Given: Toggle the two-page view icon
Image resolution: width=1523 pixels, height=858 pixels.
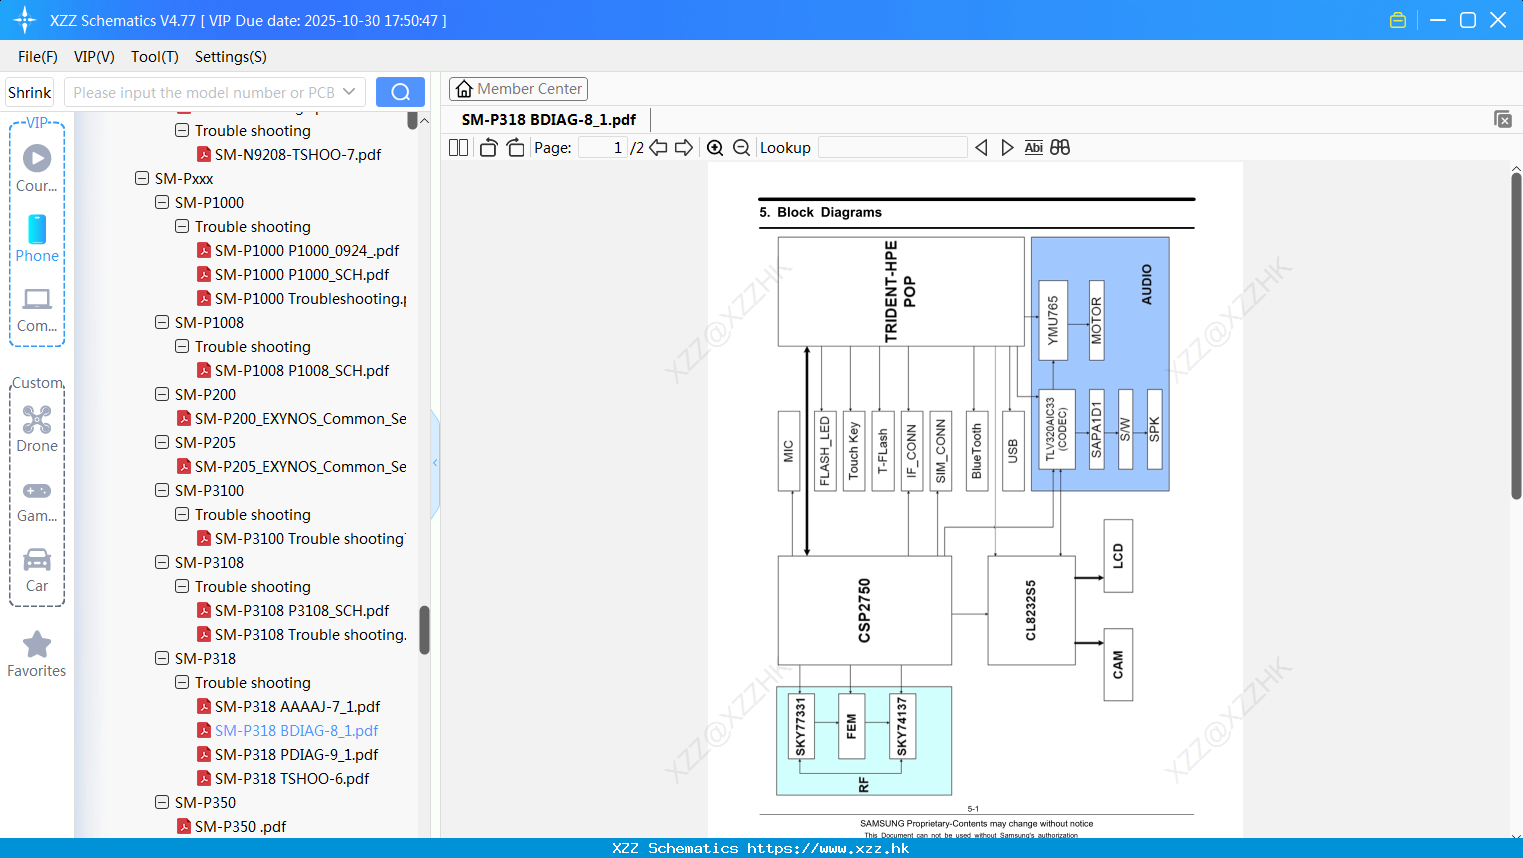Looking at the screenshot, I should click(458, 148).
